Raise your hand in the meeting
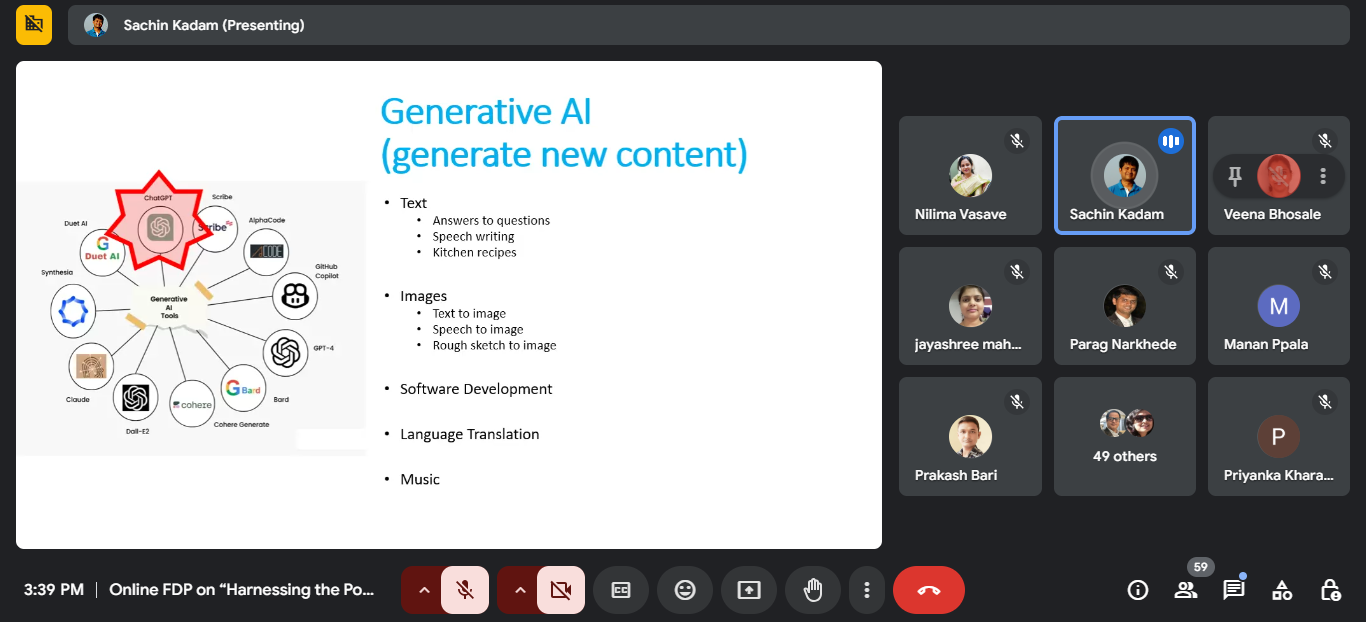The image size is (1366, 622). pos(813,590)
